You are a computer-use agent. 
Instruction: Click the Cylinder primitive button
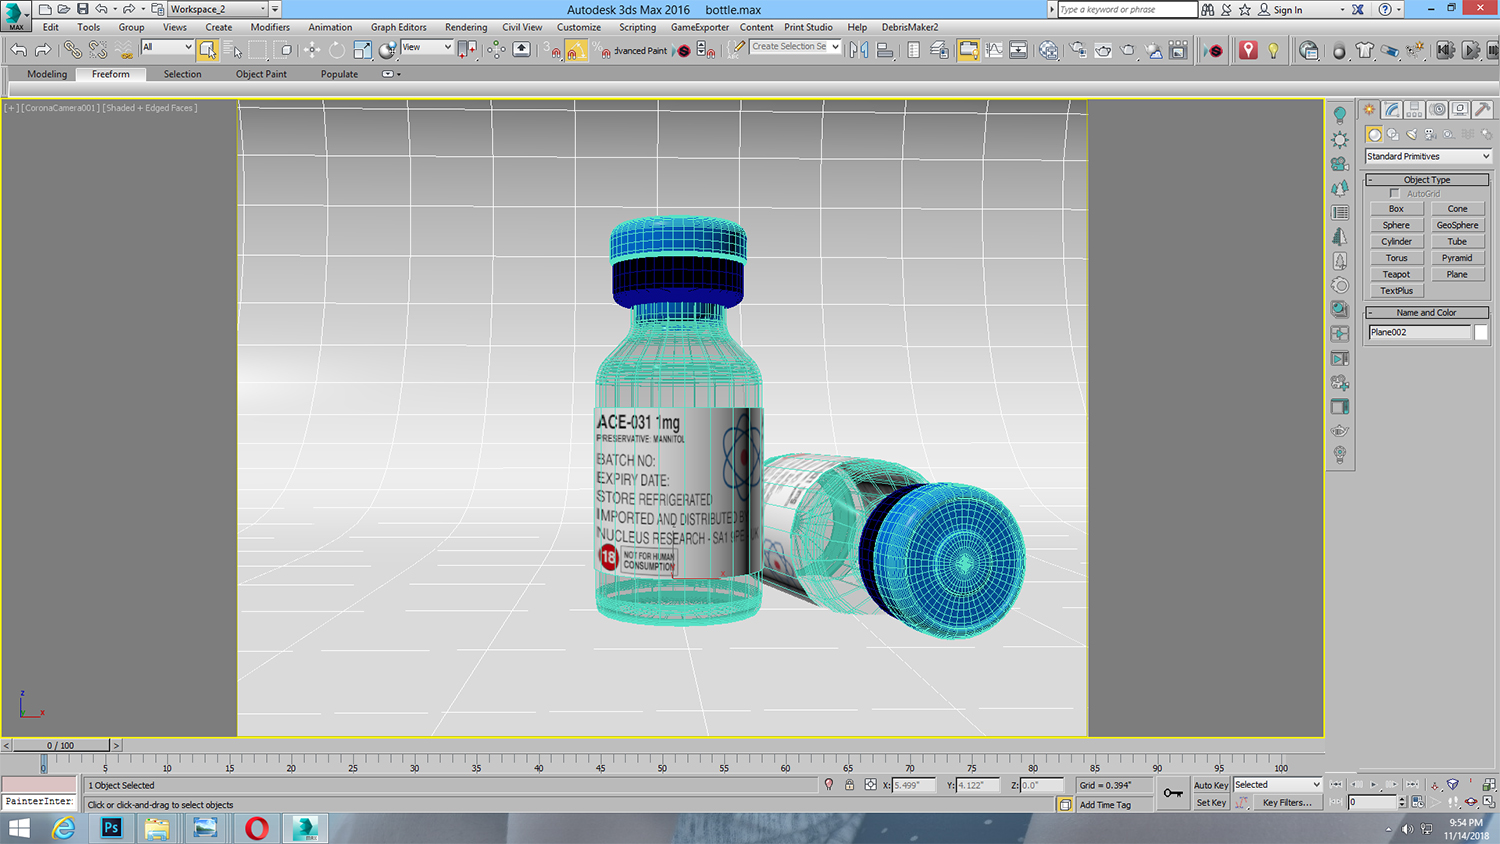click(1396, 241)
